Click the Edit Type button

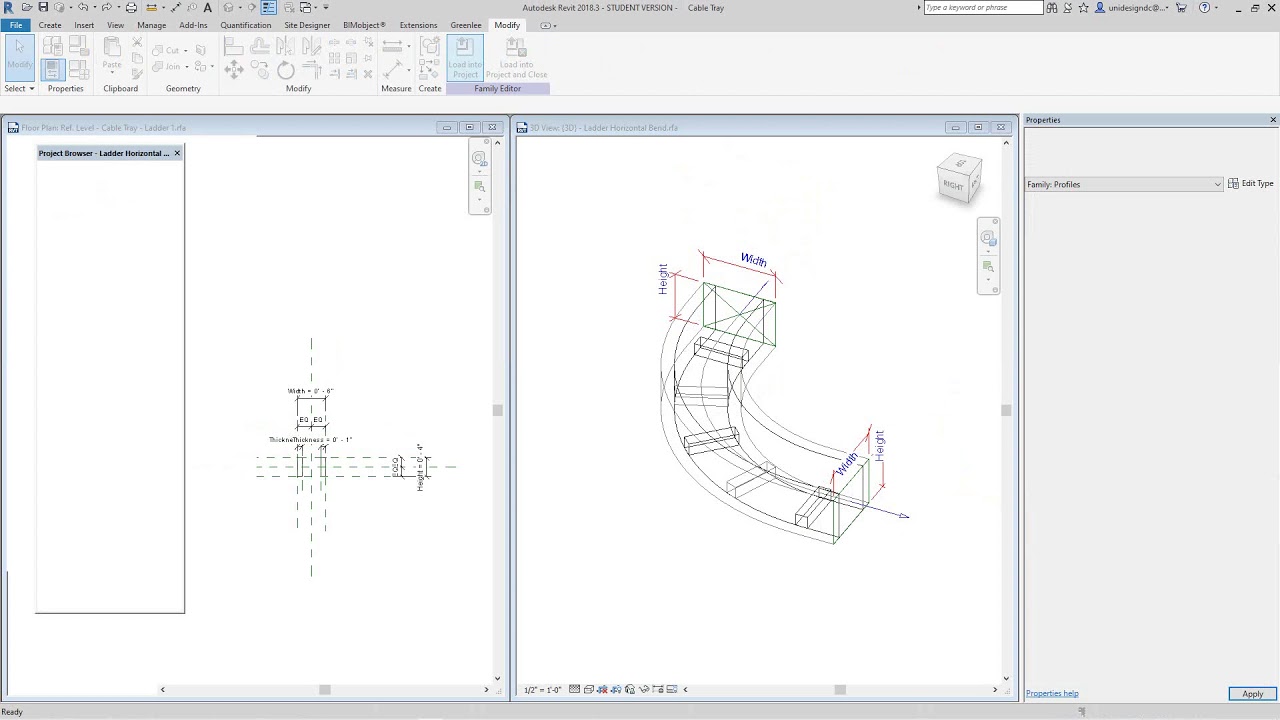click(x=1250, y=184)
